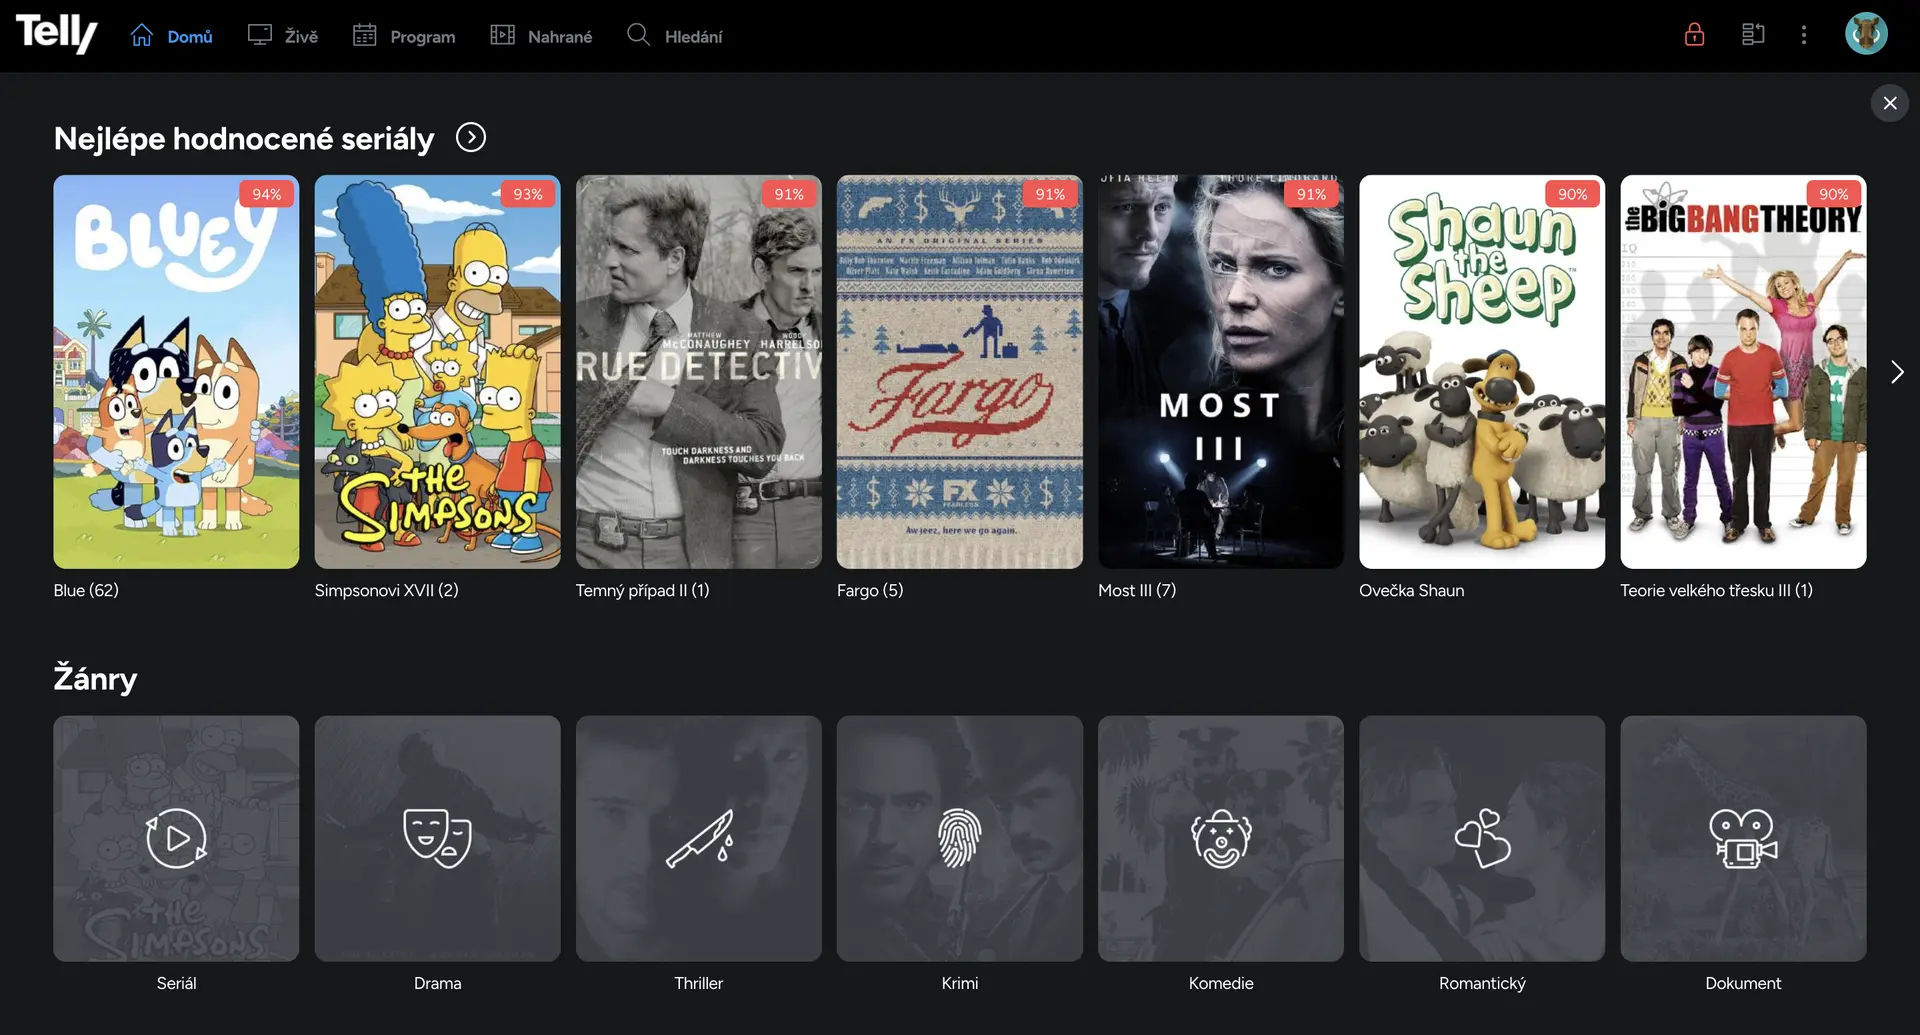Image resolution: width=1920 pixels, height=1035 pixels.
Task: Open the Most III poster
Action: point(1221,372)
